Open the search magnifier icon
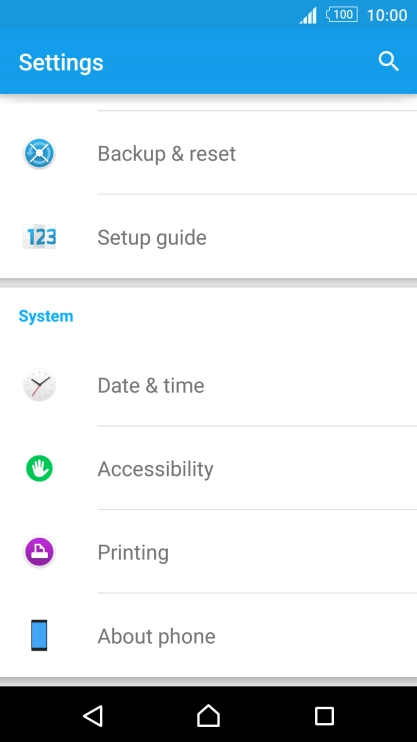Viewport: 417px width, 742px height. 389,62
